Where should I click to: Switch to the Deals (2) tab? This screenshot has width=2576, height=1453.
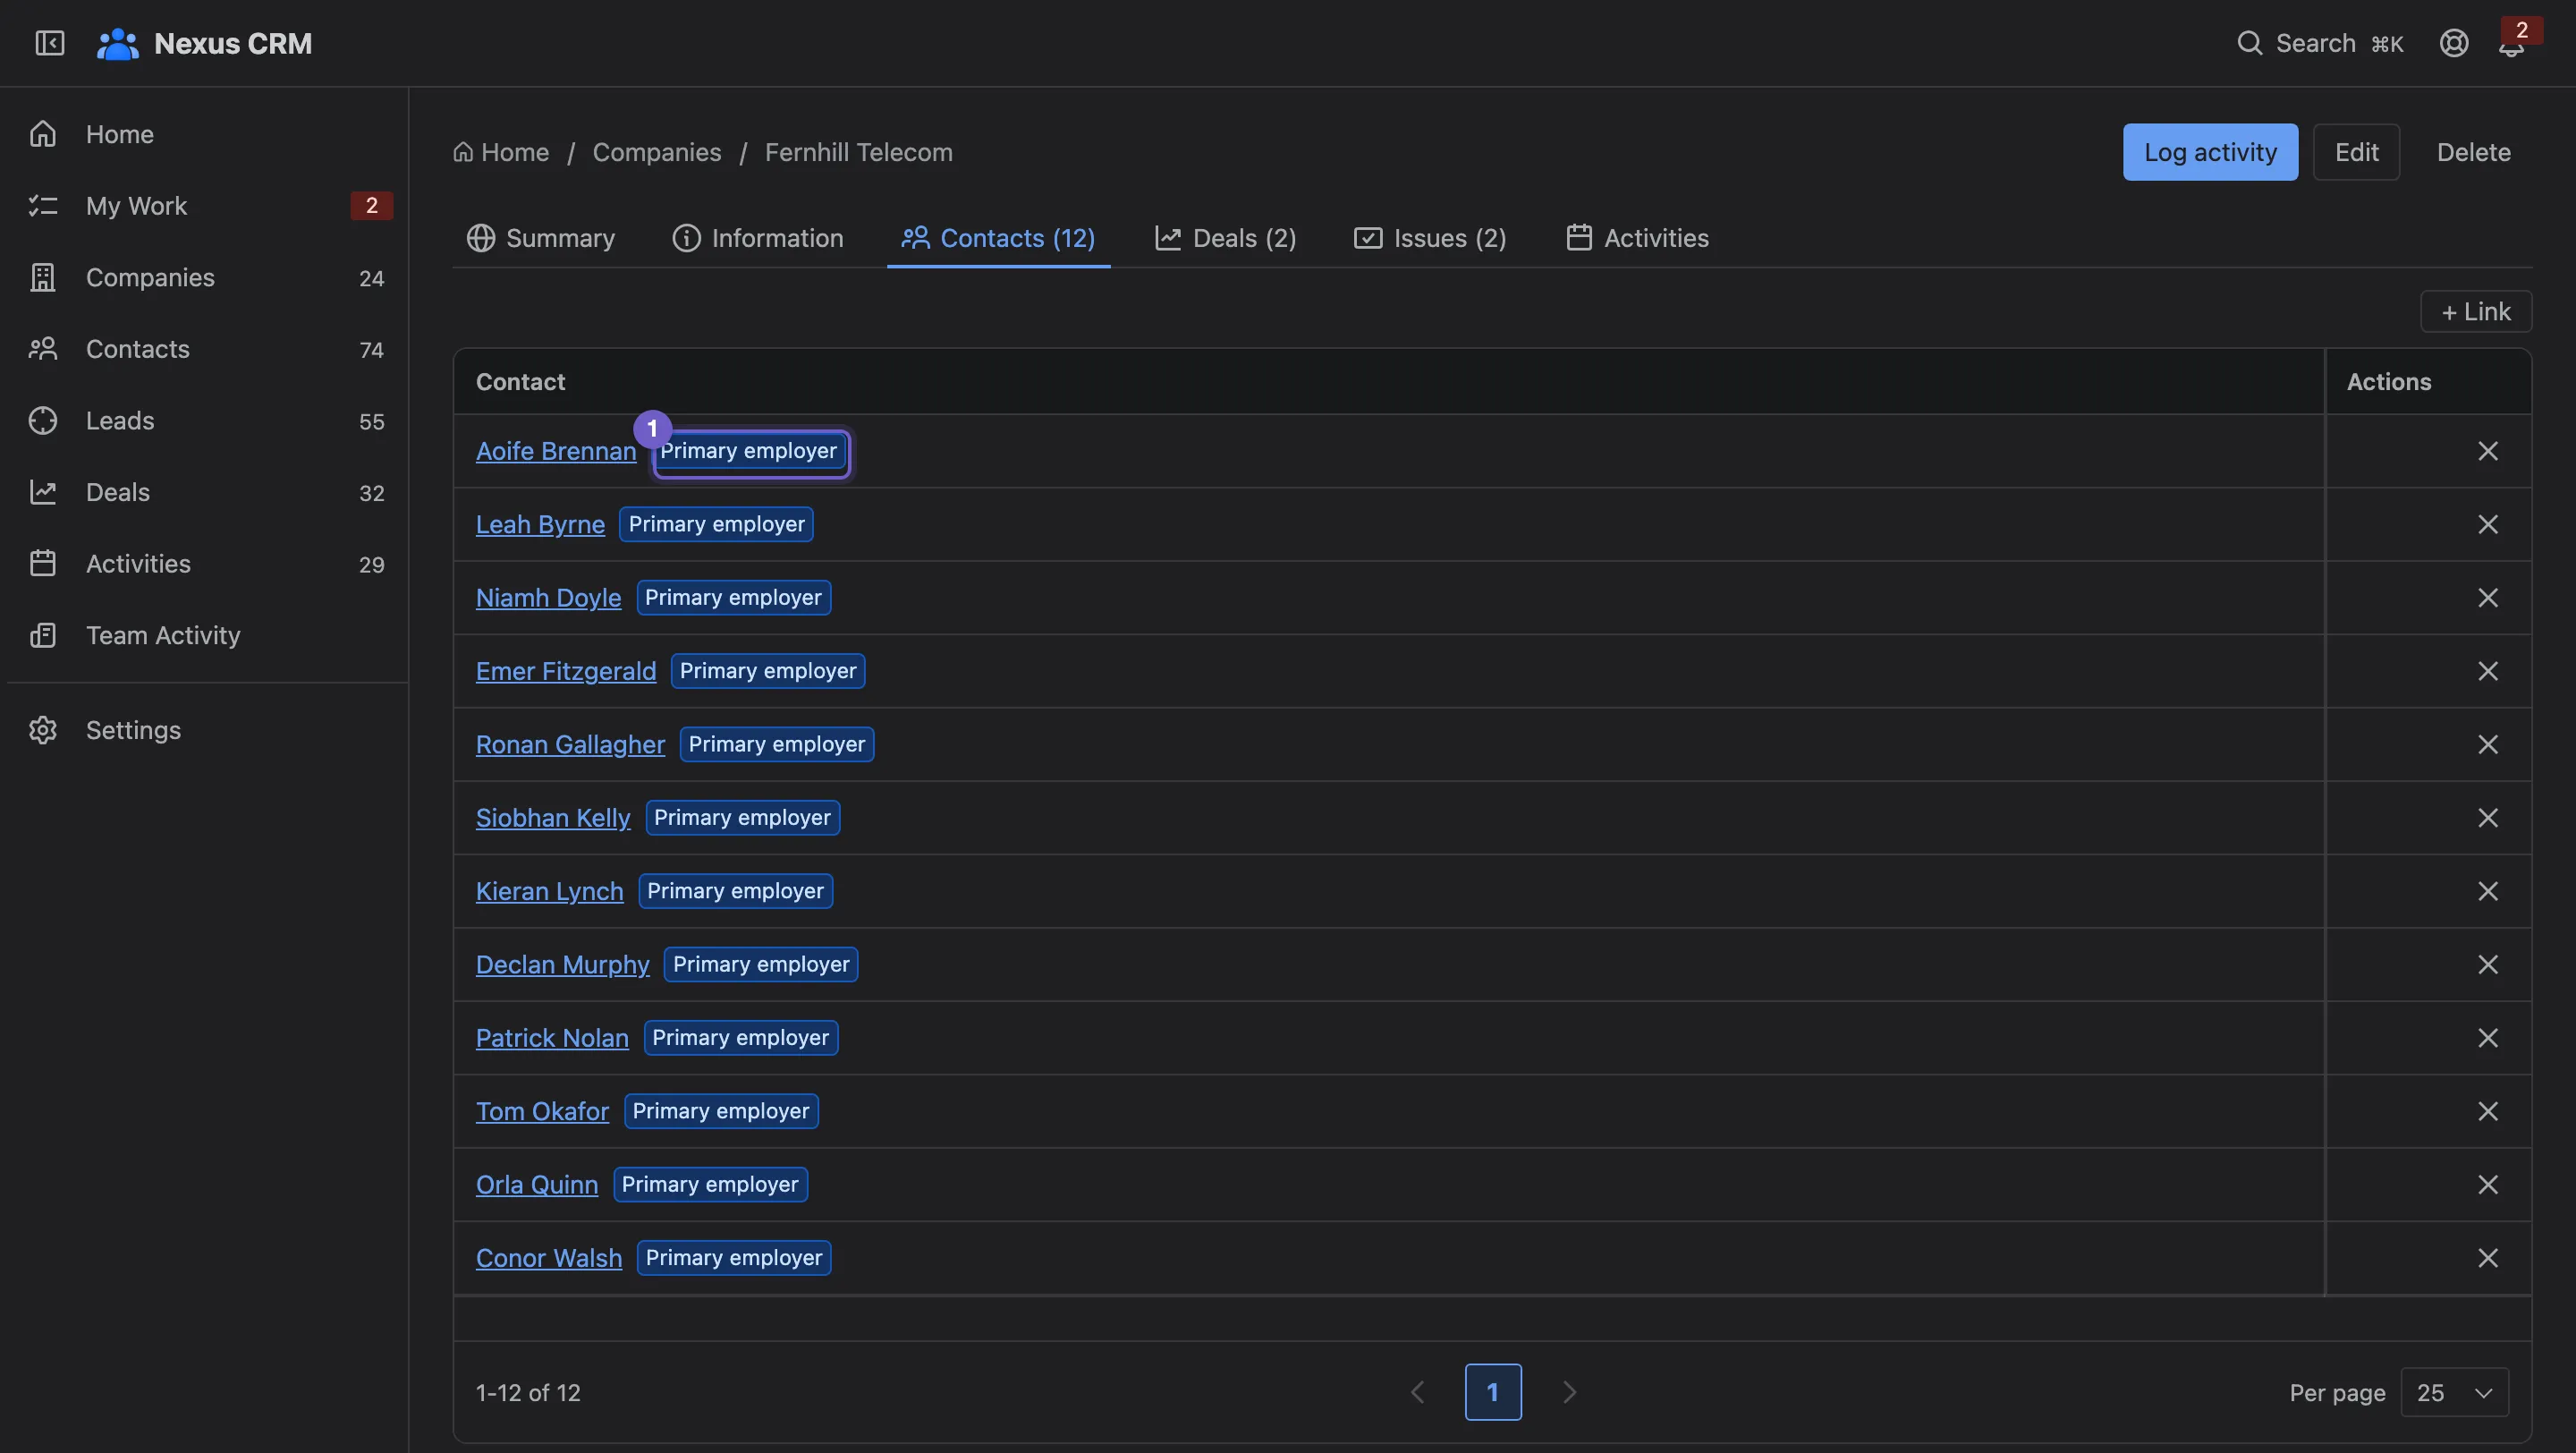point(1225,238)
